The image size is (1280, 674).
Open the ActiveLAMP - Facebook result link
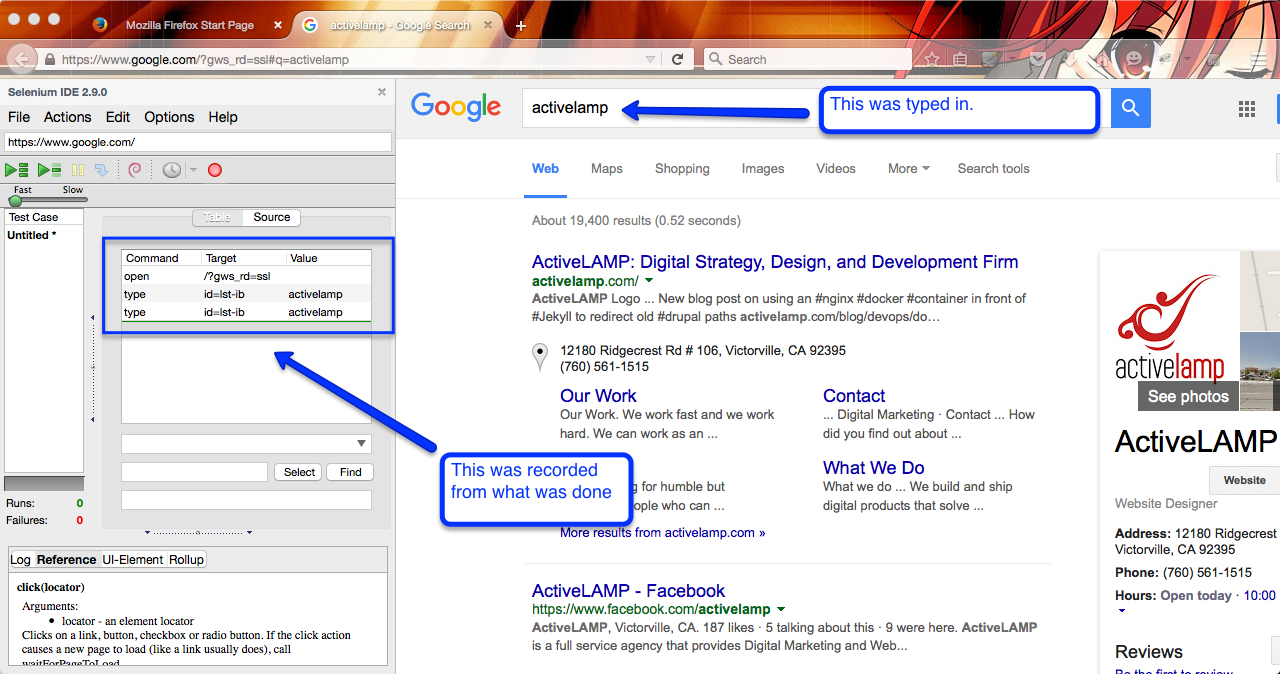628,591
